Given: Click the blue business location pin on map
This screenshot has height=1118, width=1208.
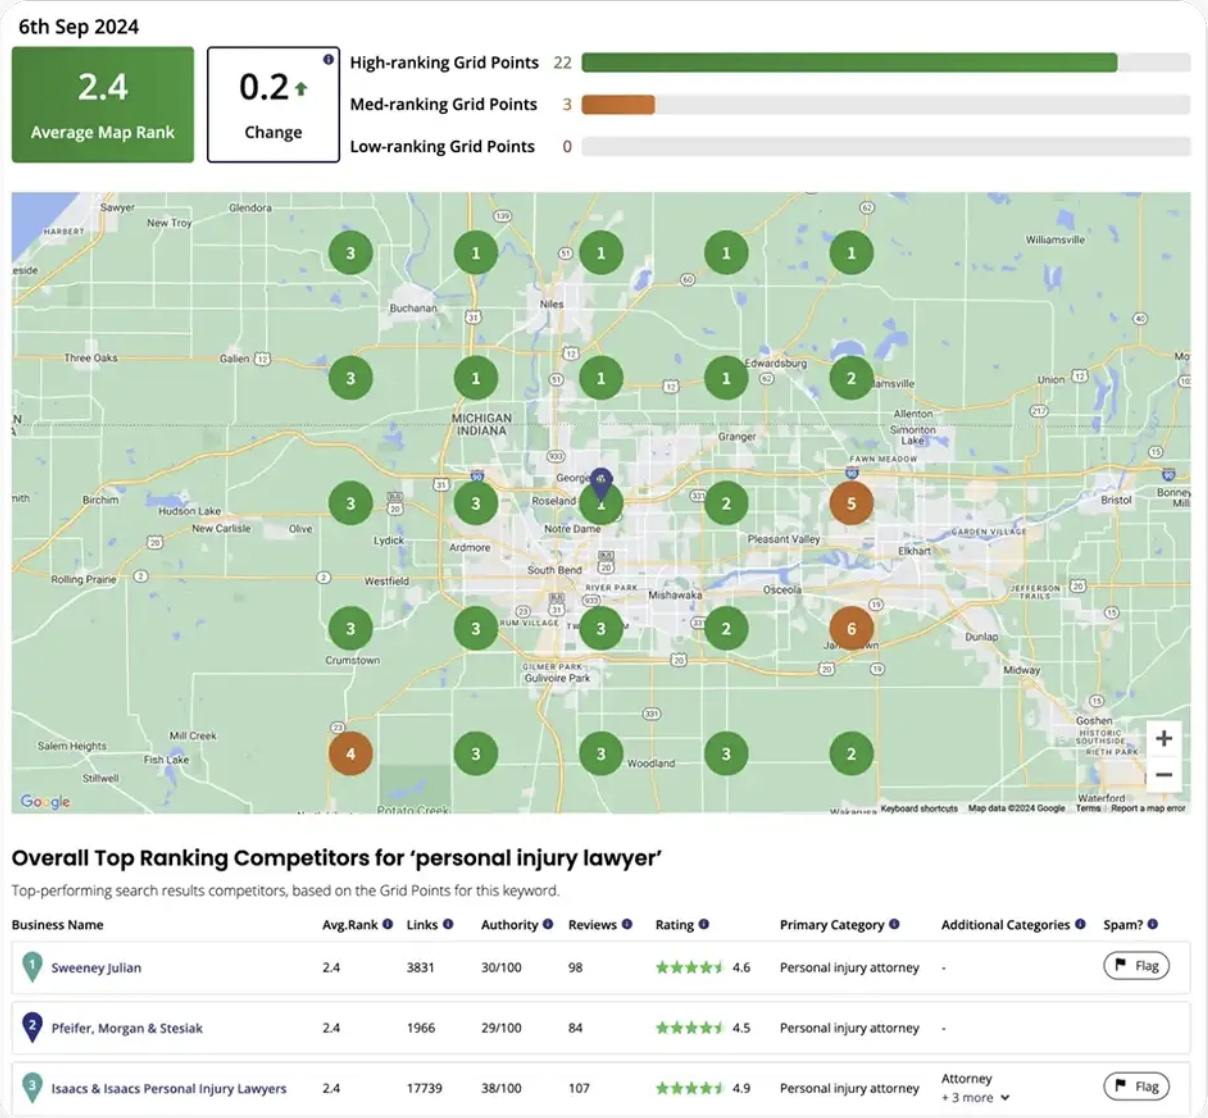Looking at the screenshot, I should (x=601, y=482).
